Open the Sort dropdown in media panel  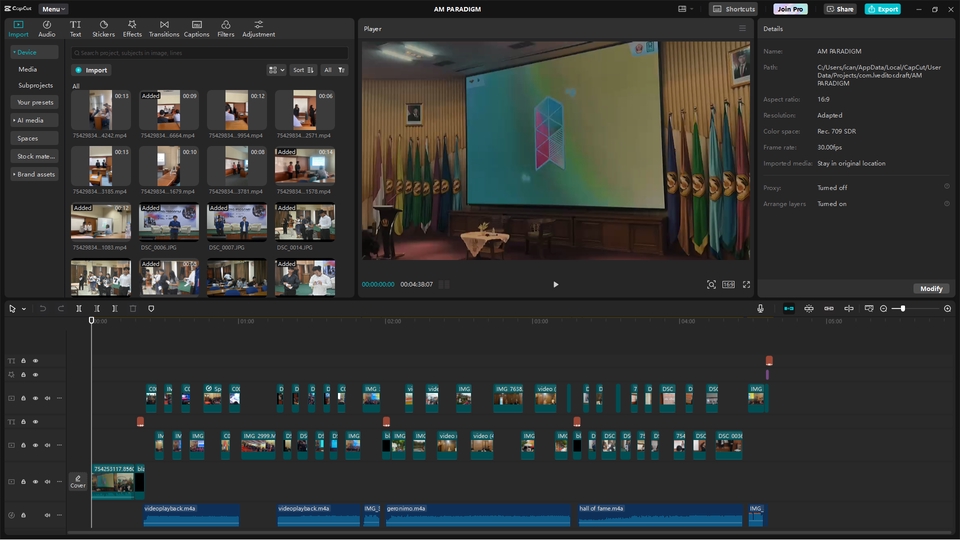coord(303,70)
